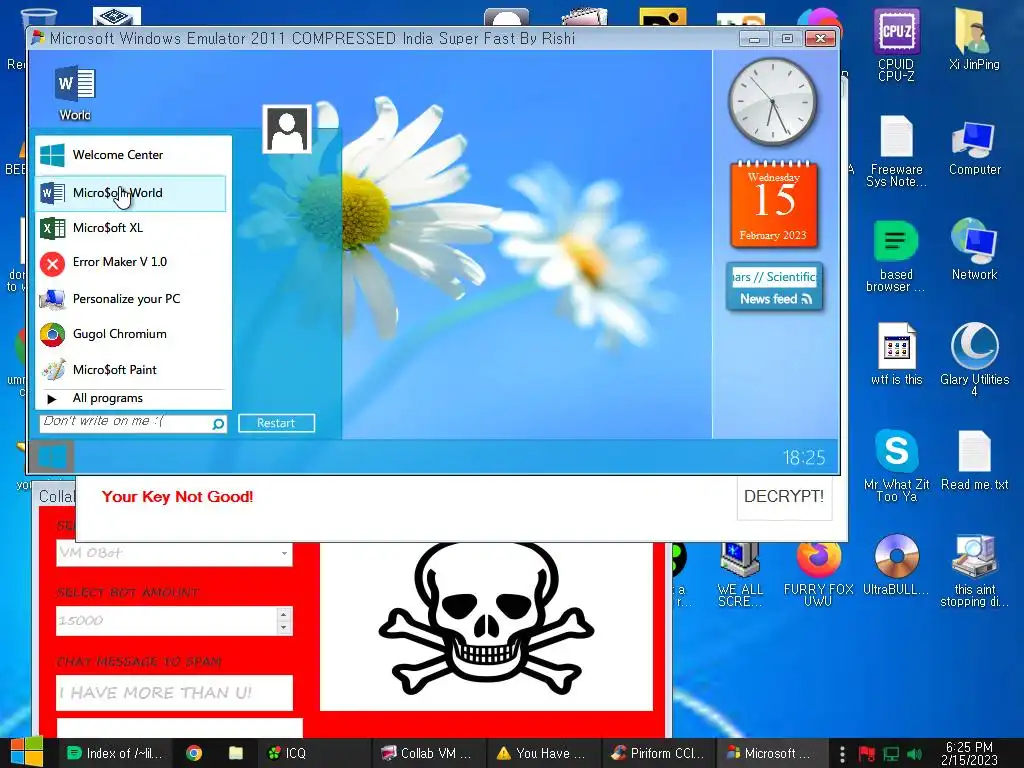Click the analog clock gadget
Image resolution: width=1024 pixels, height=768 pixels.
tap(773, 101)
